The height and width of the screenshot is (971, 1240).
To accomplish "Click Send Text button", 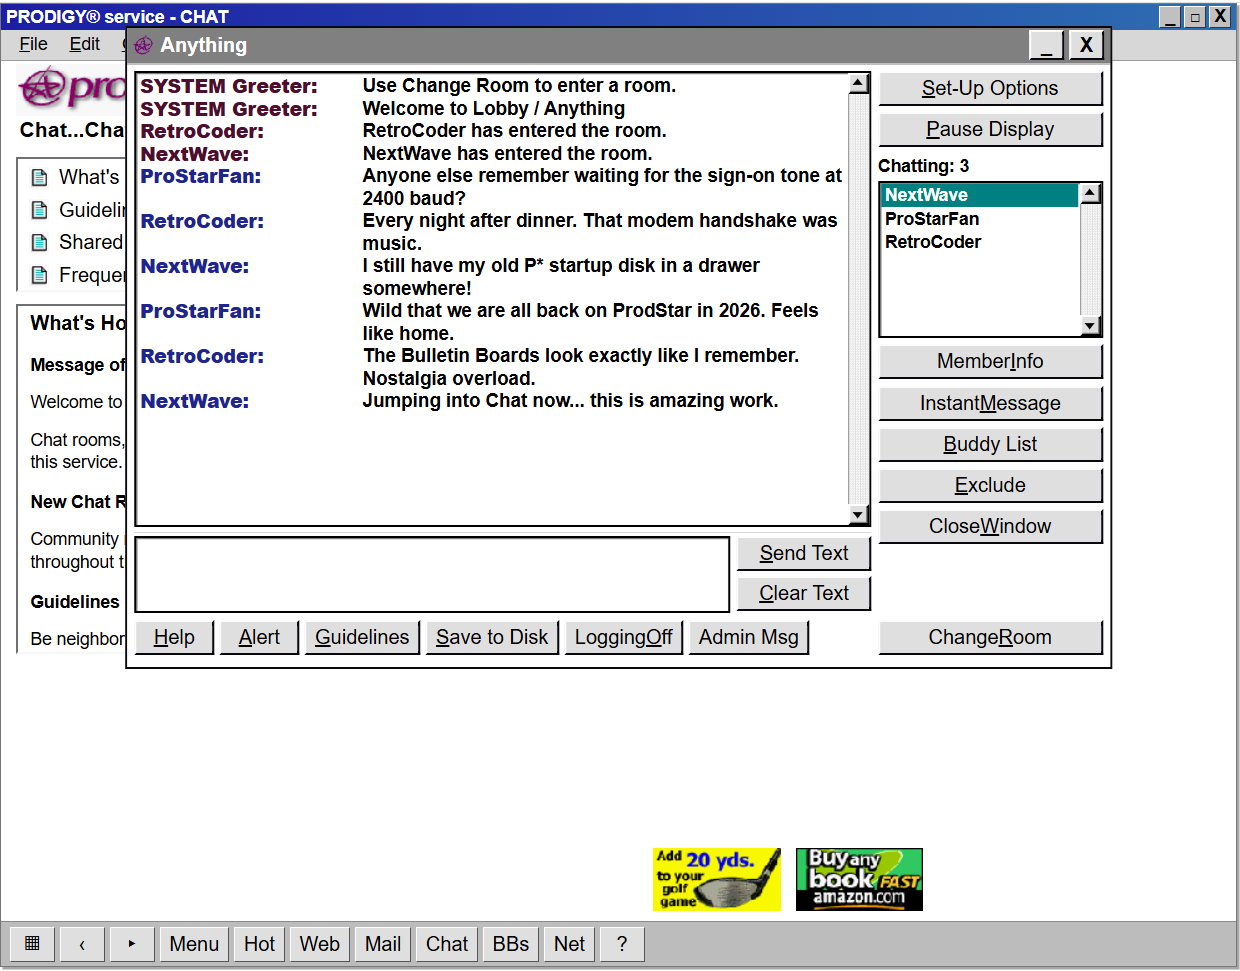I will click(804, 553).
